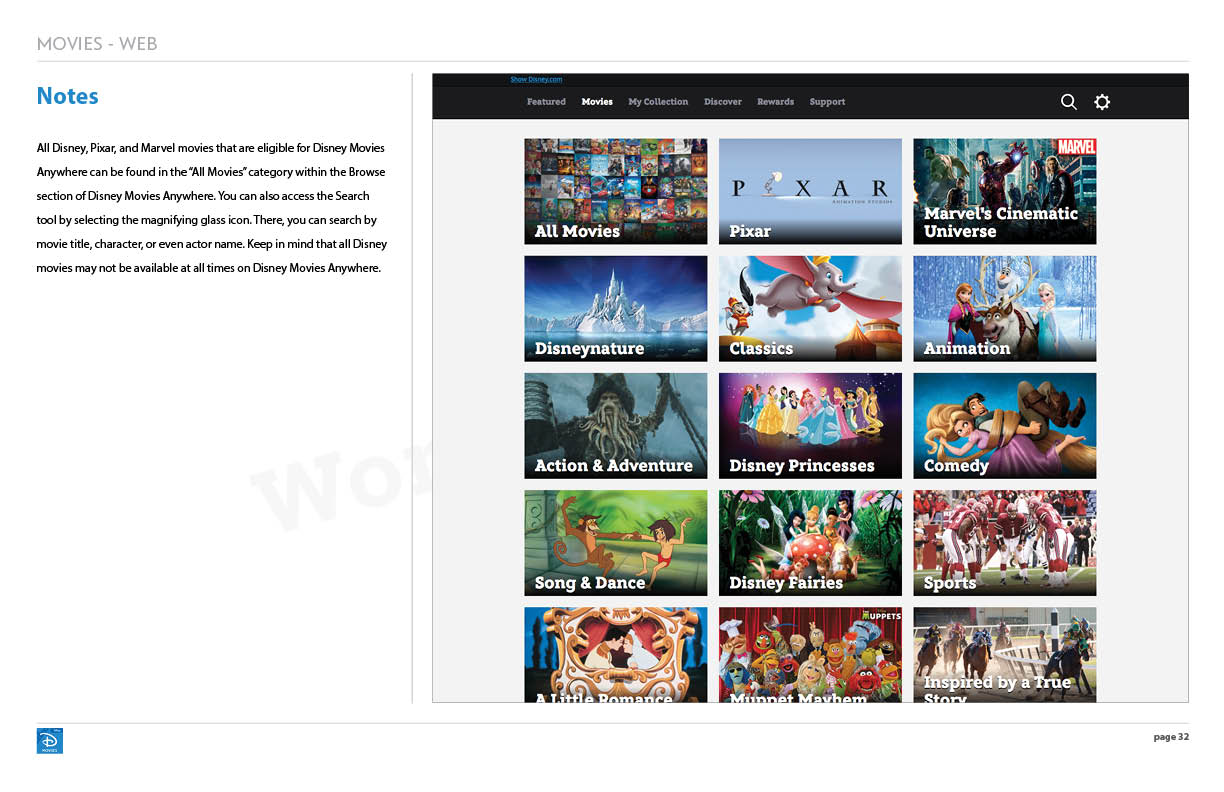Screen dimensions: 1224x792
Task: Browse the Pixar category
Action: (810, 191)
